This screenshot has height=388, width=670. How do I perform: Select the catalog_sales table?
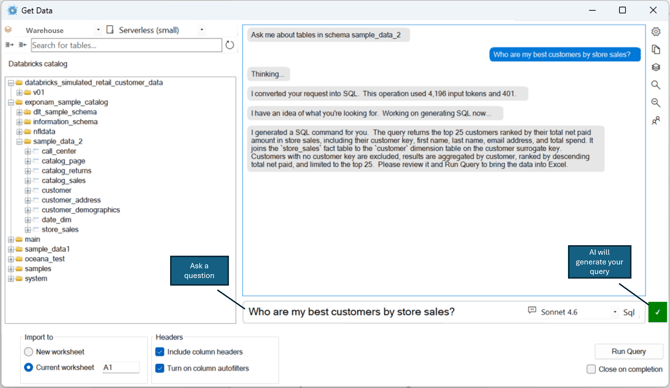click(63, 181)
